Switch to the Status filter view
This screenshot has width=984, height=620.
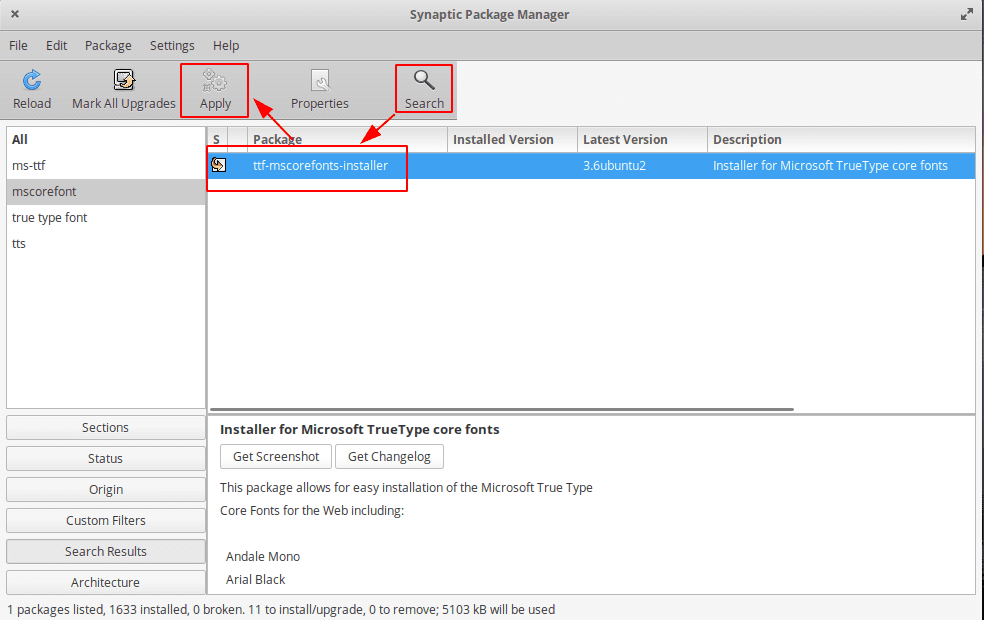(105, 458)
